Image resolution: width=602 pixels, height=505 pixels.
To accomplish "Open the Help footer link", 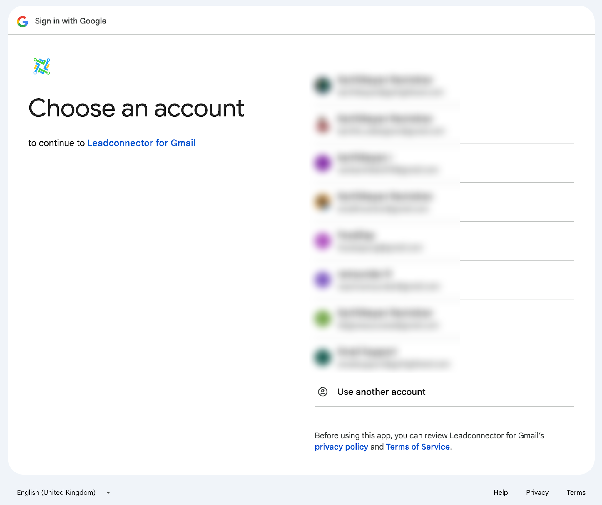I will 501,492.
